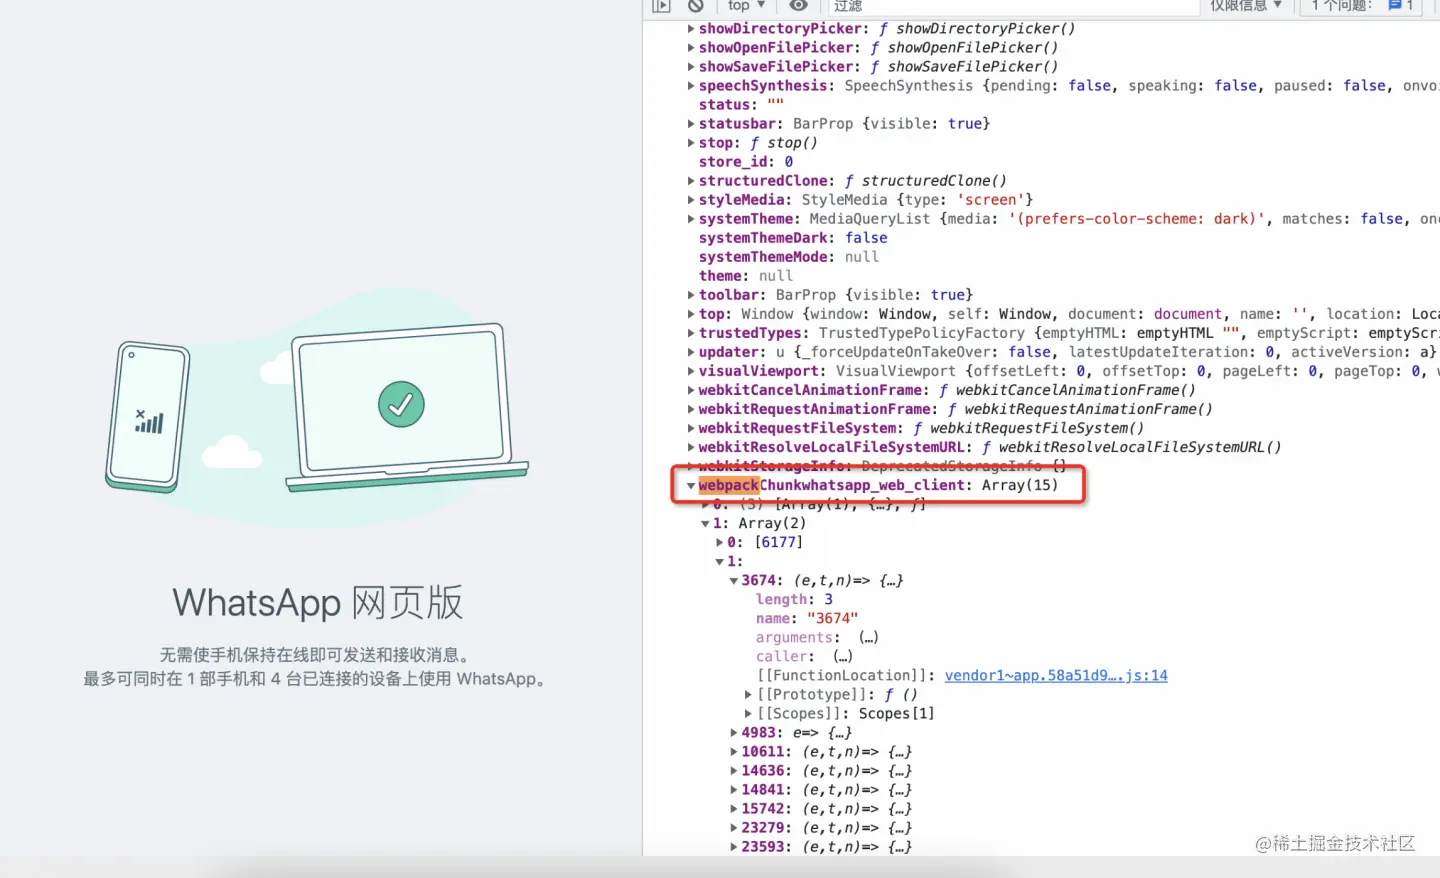Select the 'theme: null' property row
The width and height of the screenshot is (1440, 878).
pos(746,276)
